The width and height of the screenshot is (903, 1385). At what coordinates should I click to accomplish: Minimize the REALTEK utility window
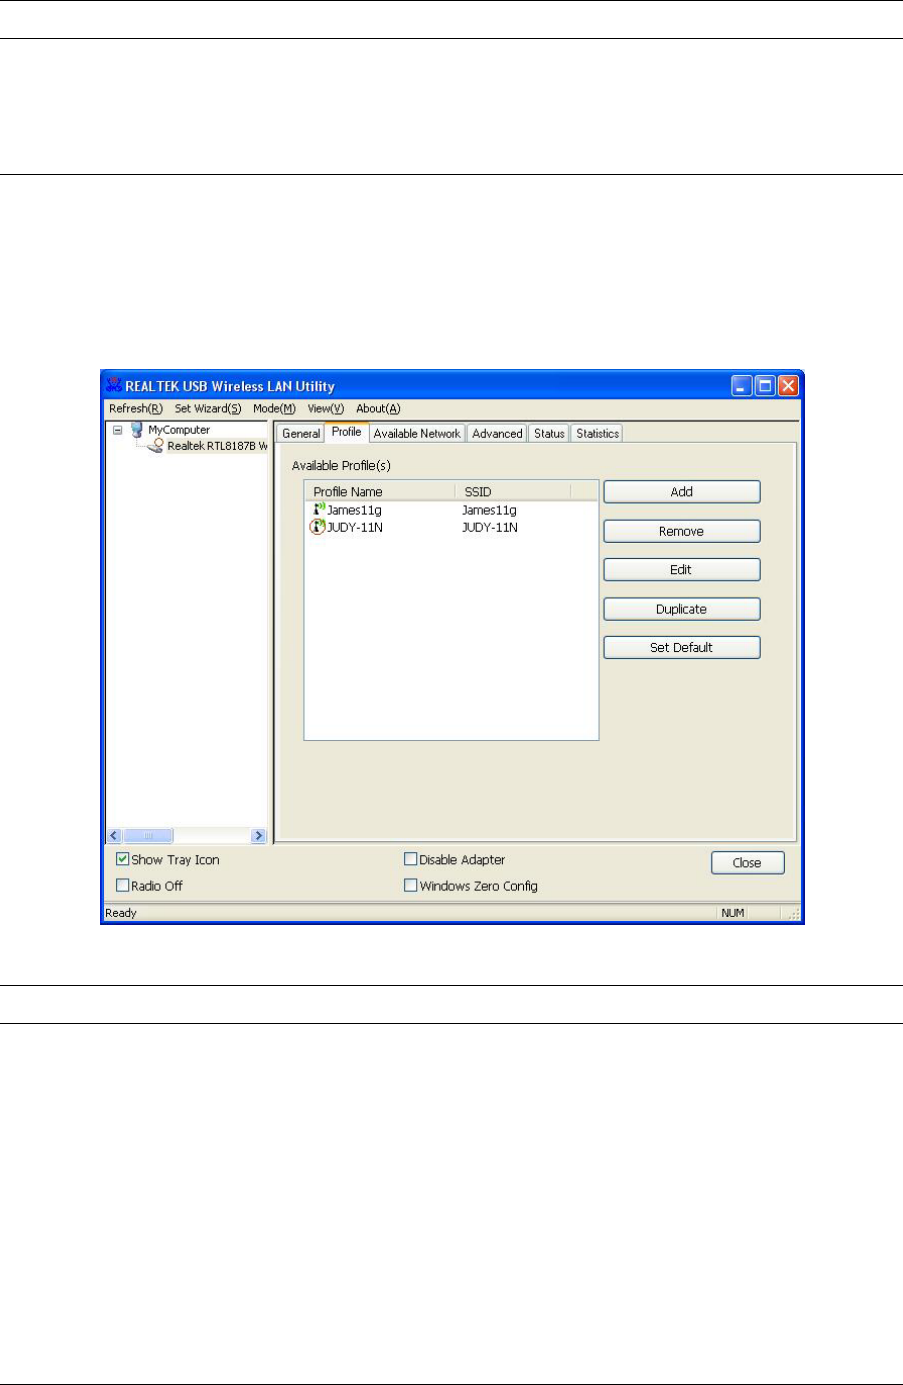click(x=742, y=386)
